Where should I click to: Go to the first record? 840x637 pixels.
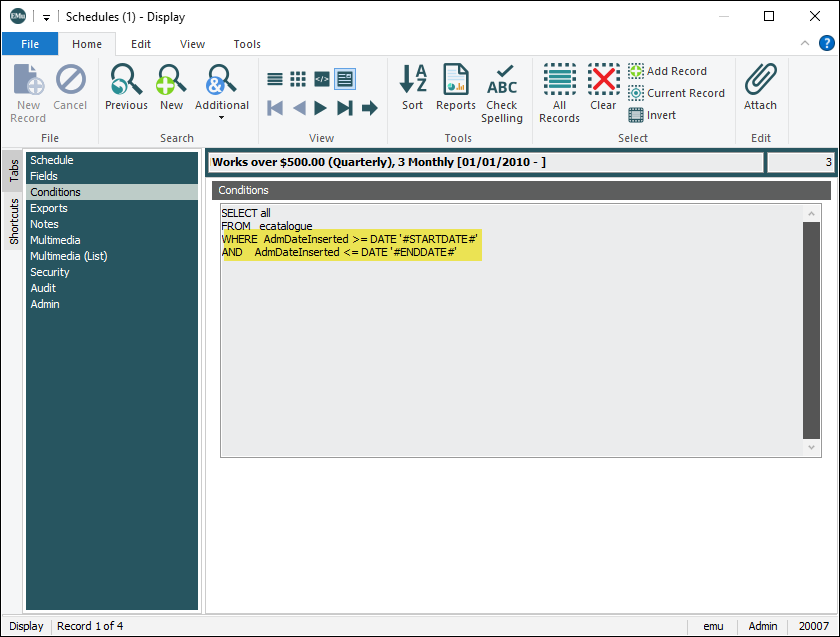click(275, 108)
